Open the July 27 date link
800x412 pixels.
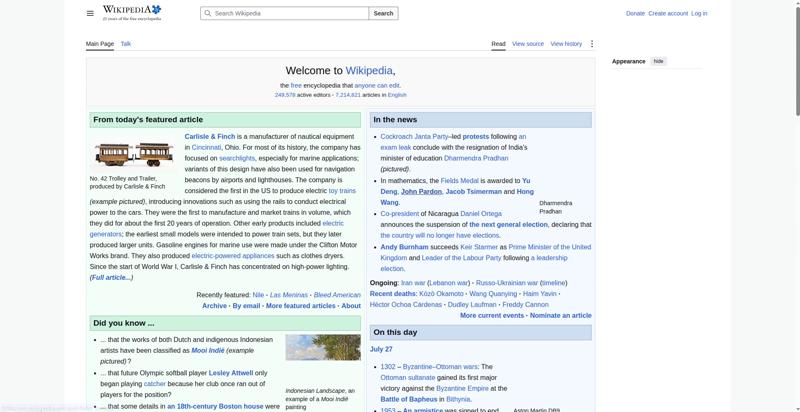[381, 349]
